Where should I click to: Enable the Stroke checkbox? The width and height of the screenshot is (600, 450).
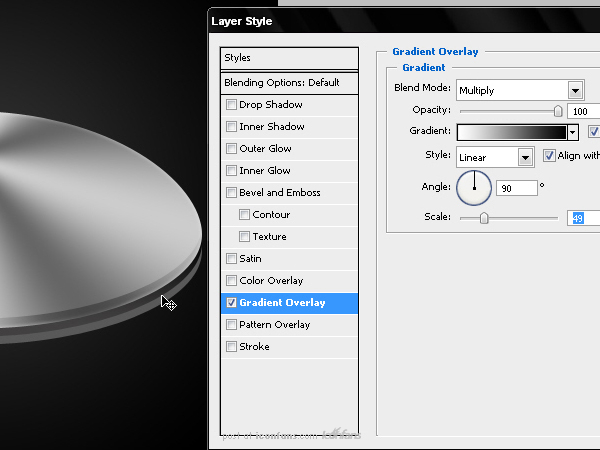pyautogui.click(x=231, y=346)
